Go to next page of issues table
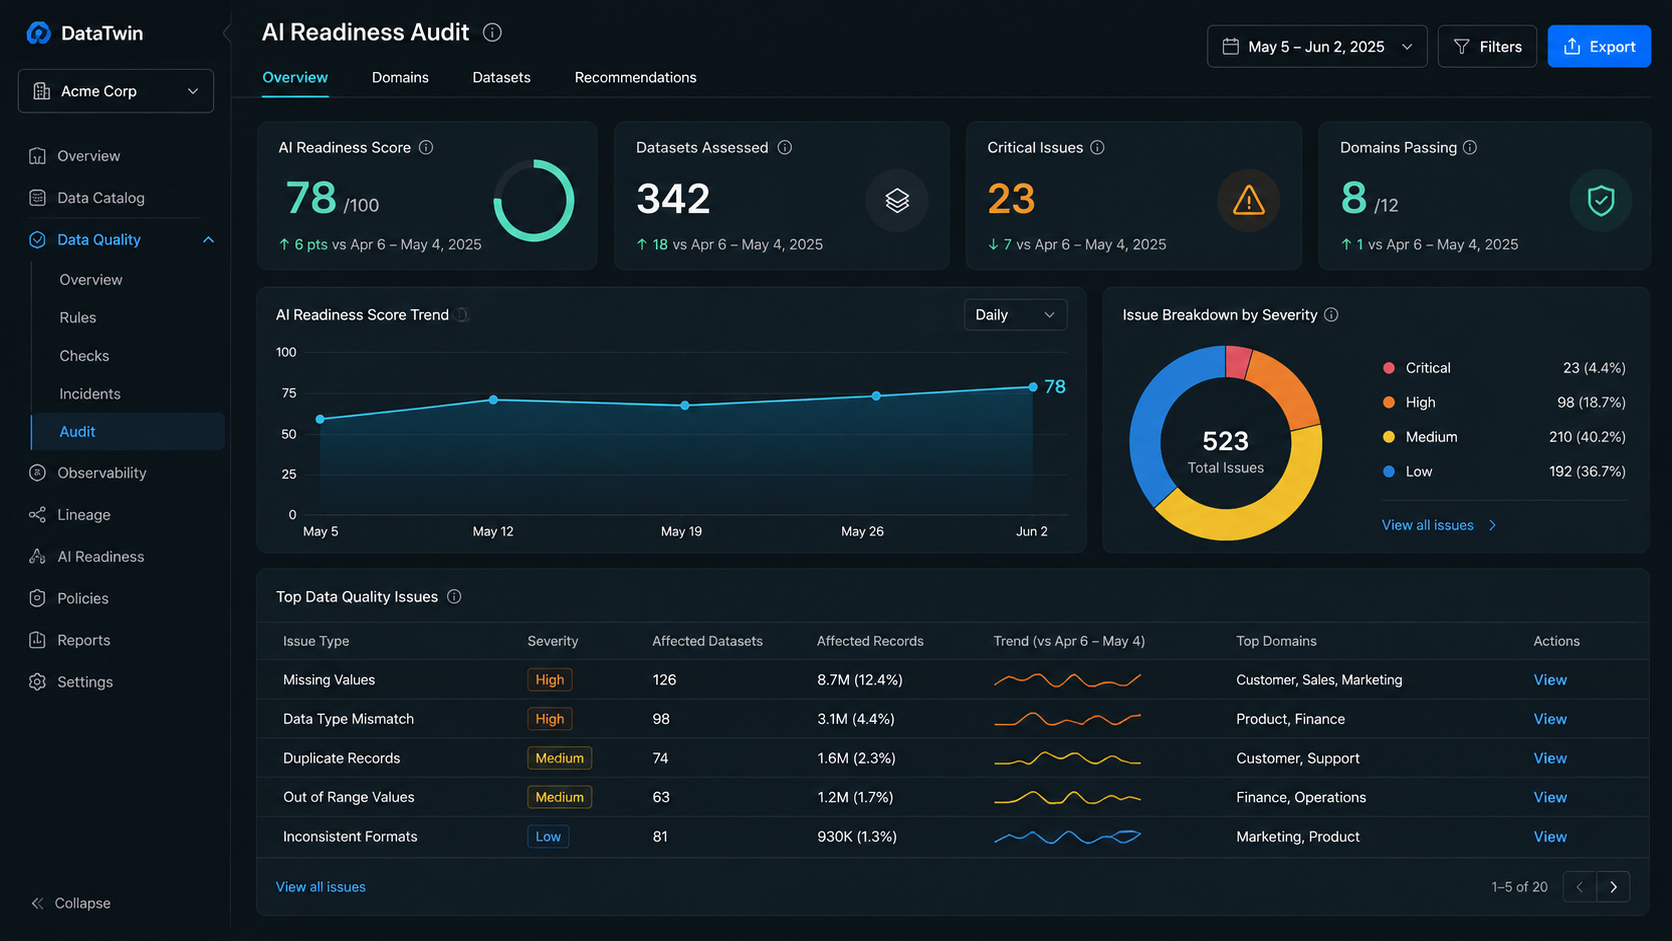This screenshot has width=1672, height=941. [x=1613, y=887]
